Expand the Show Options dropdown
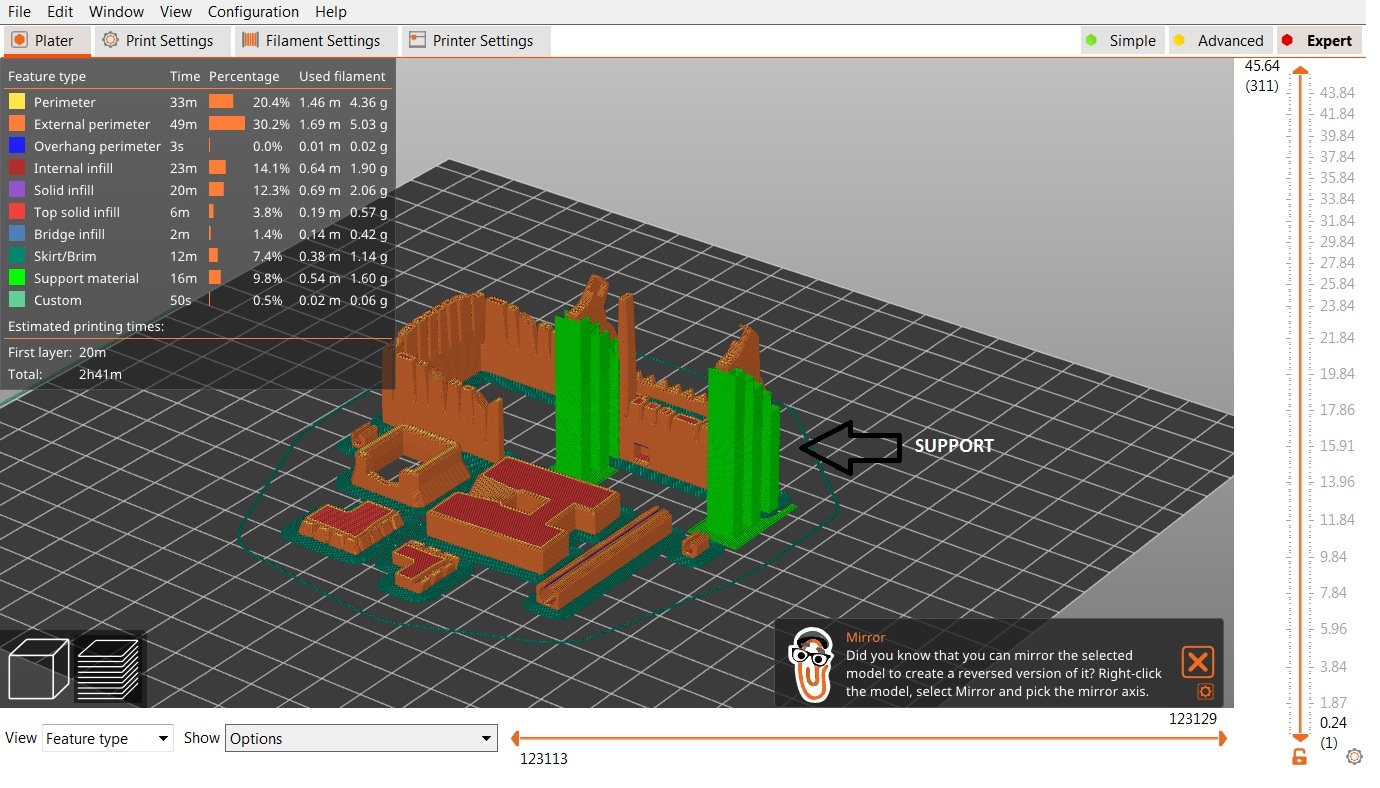Viewport: 1380px width, 788px height. click(x=361, y=738)
